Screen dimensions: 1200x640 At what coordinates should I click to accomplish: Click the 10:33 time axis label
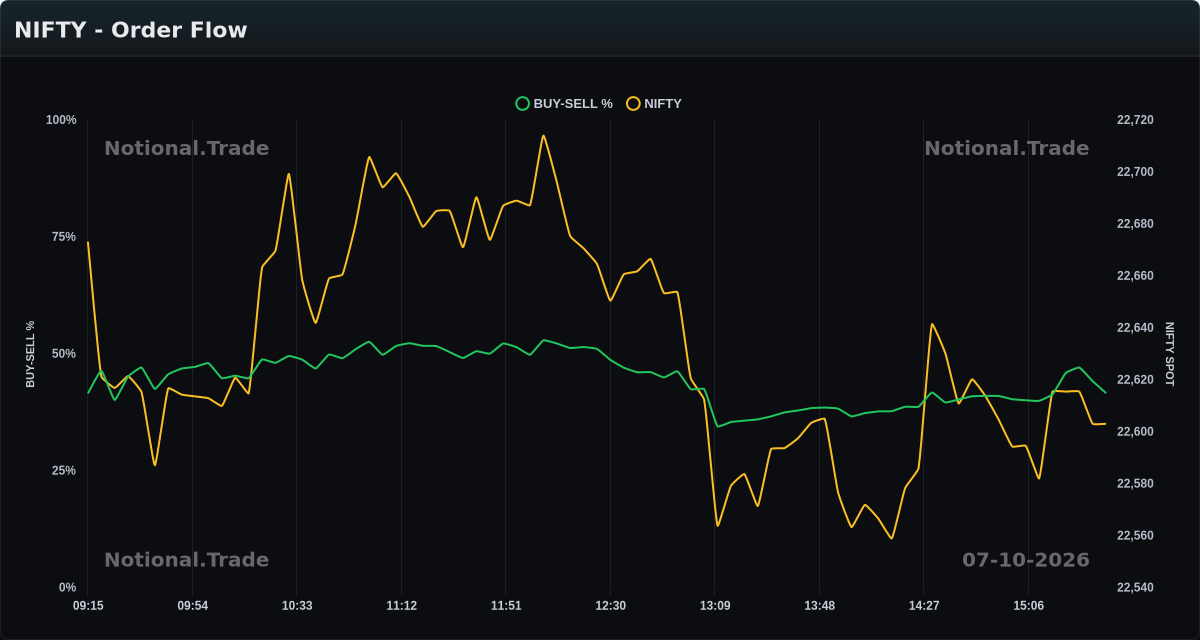pos(297,606)
